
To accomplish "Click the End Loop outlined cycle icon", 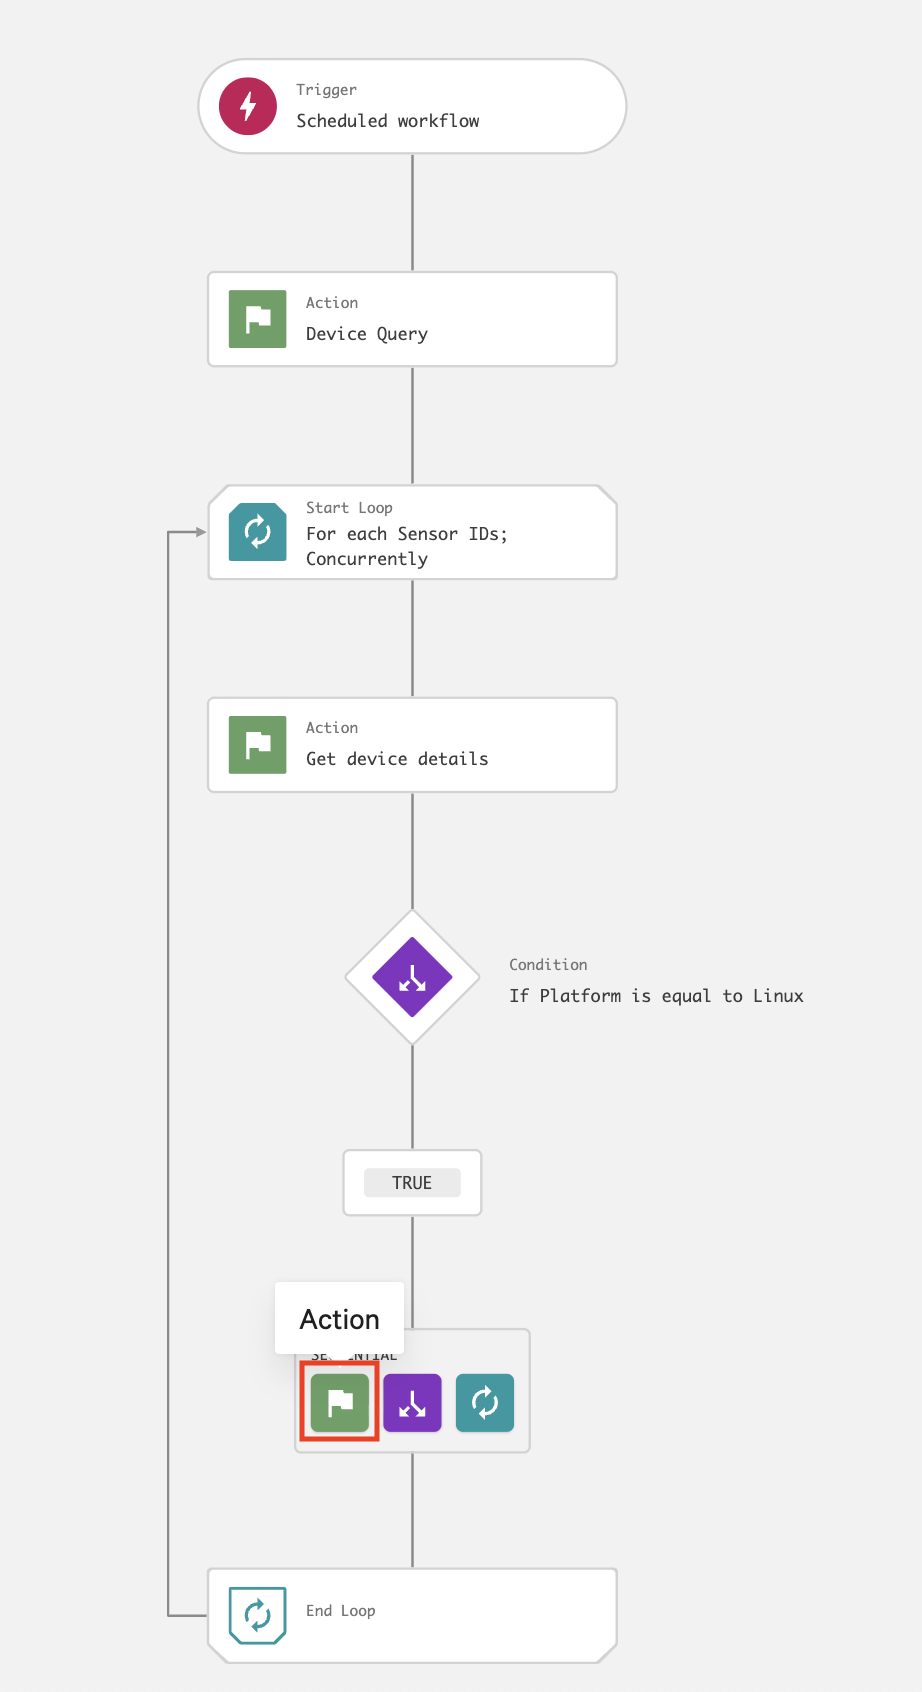I will click(x=257, y=1615).
